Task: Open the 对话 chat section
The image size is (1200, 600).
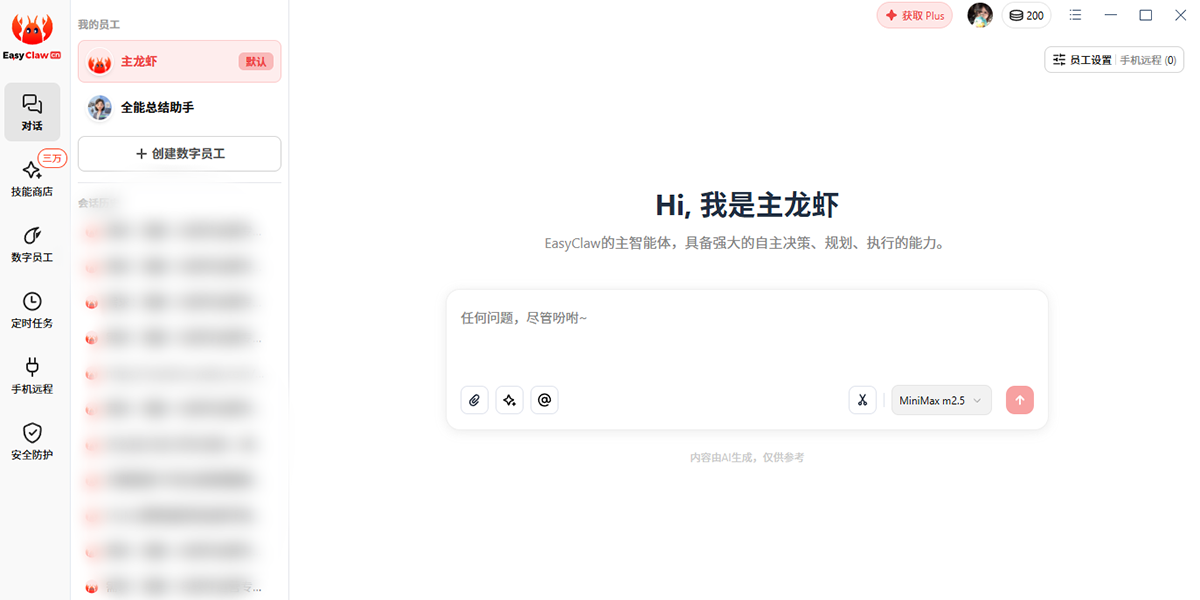Action: pyautogui.click(x=32, y=112)
